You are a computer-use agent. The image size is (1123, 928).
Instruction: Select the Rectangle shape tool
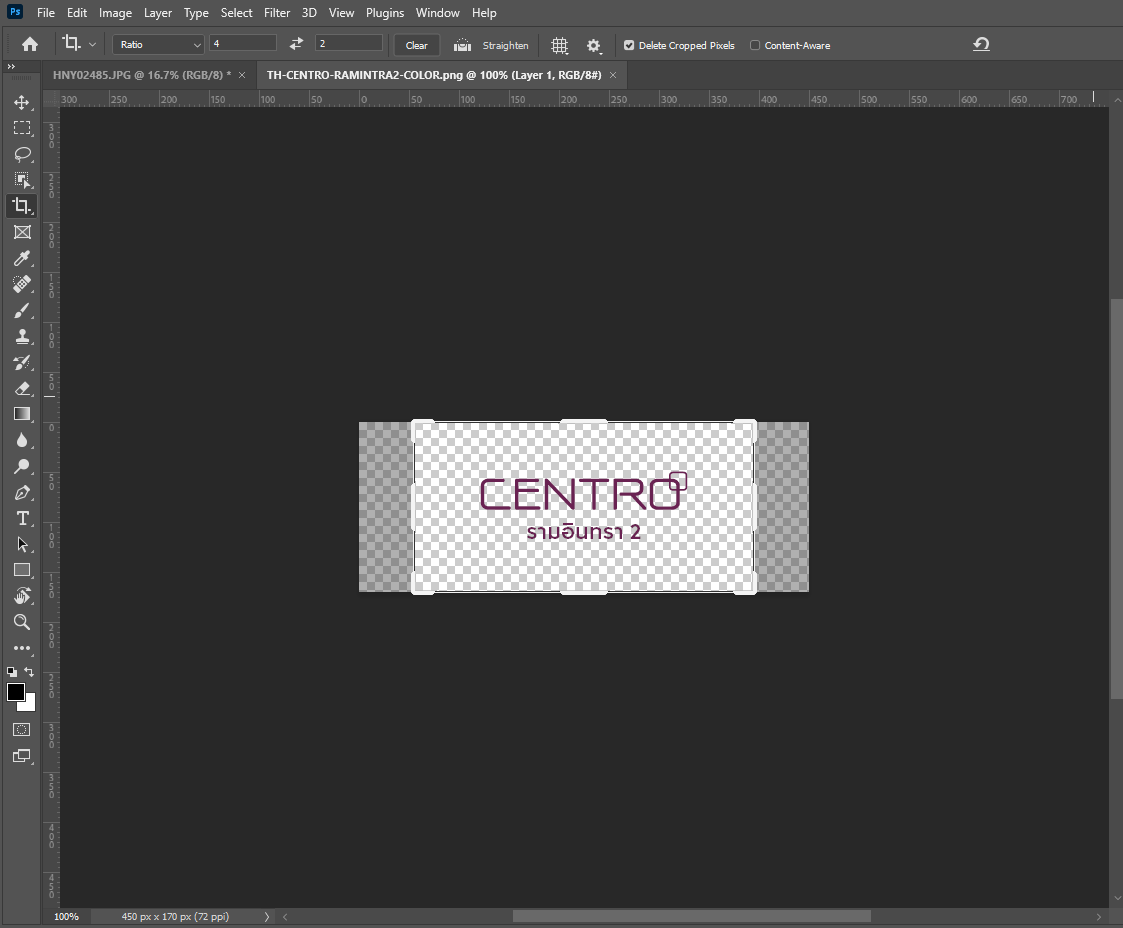click(22, 570)
